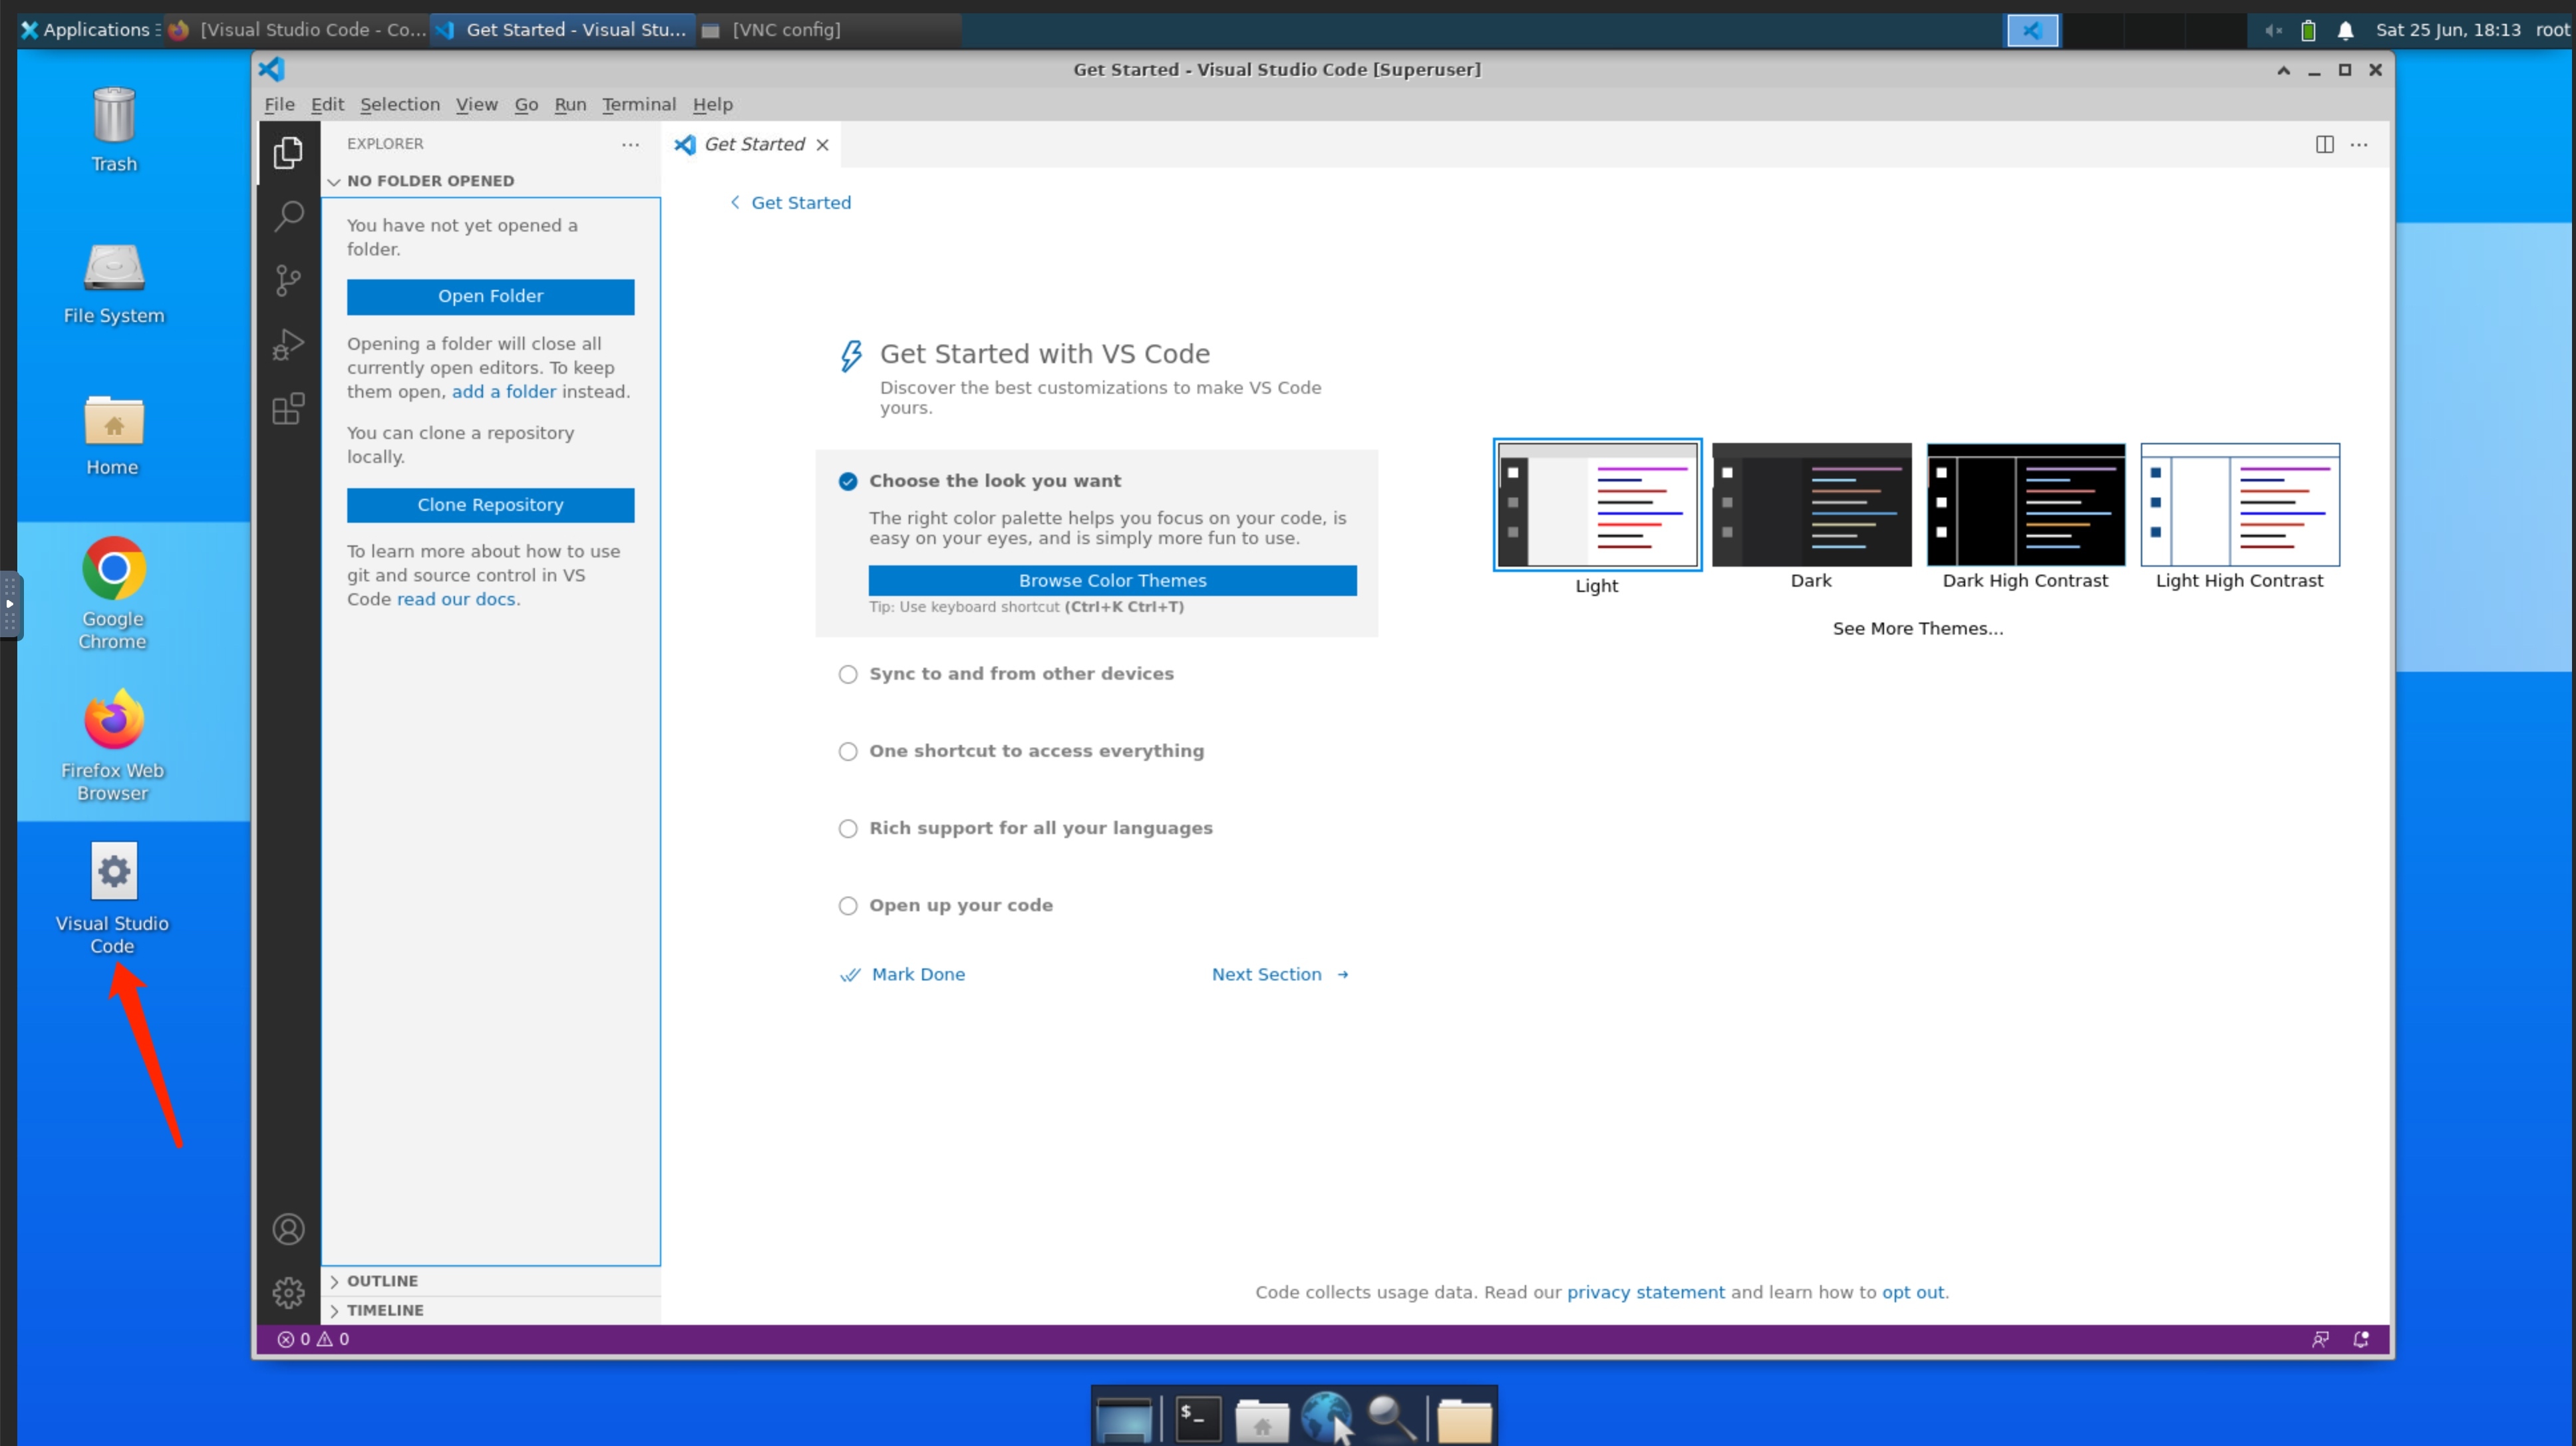Open Home folder desktop icon
The height and width of the screenshot is (1446, 2576).
click(113, 435)
